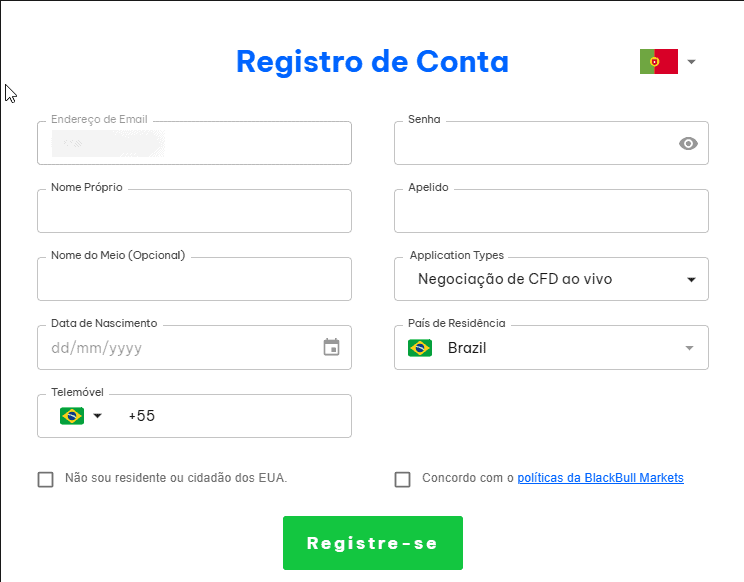744x582 pixels.
Task: Toggle password visibility eye icon
Action: [688, 143]
